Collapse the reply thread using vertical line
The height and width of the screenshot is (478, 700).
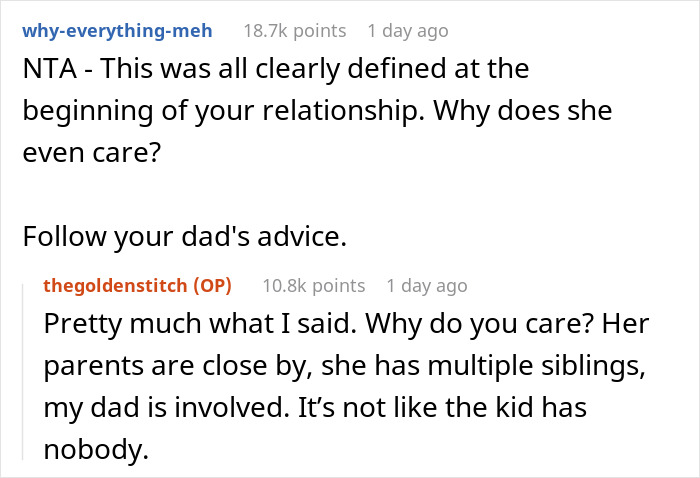[23, 371]
